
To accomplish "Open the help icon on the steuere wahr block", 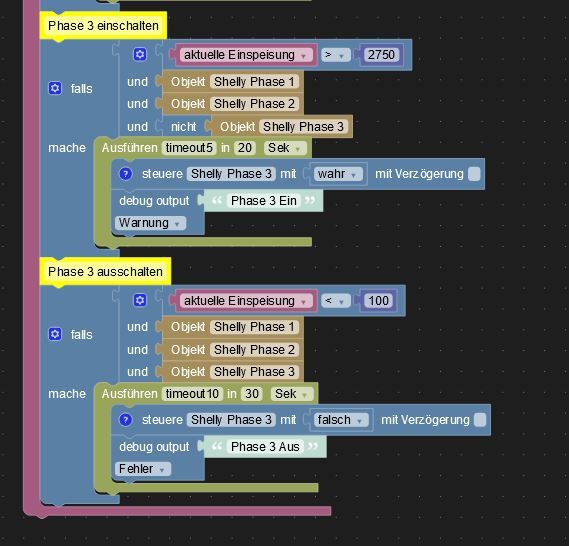I will pyautogui.click(x=126, y=174).
